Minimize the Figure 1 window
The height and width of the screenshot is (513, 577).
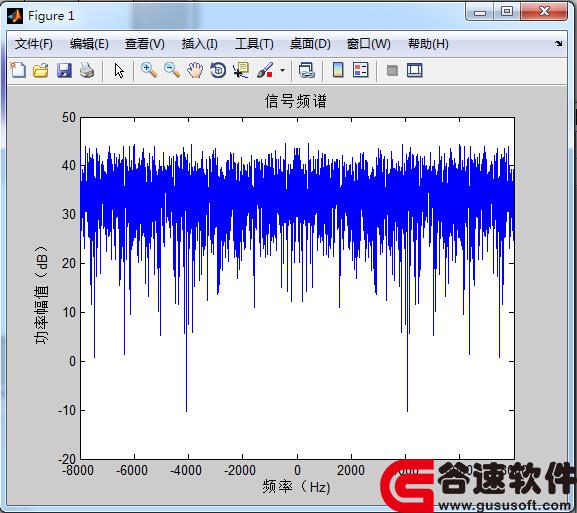coord(480,12)
